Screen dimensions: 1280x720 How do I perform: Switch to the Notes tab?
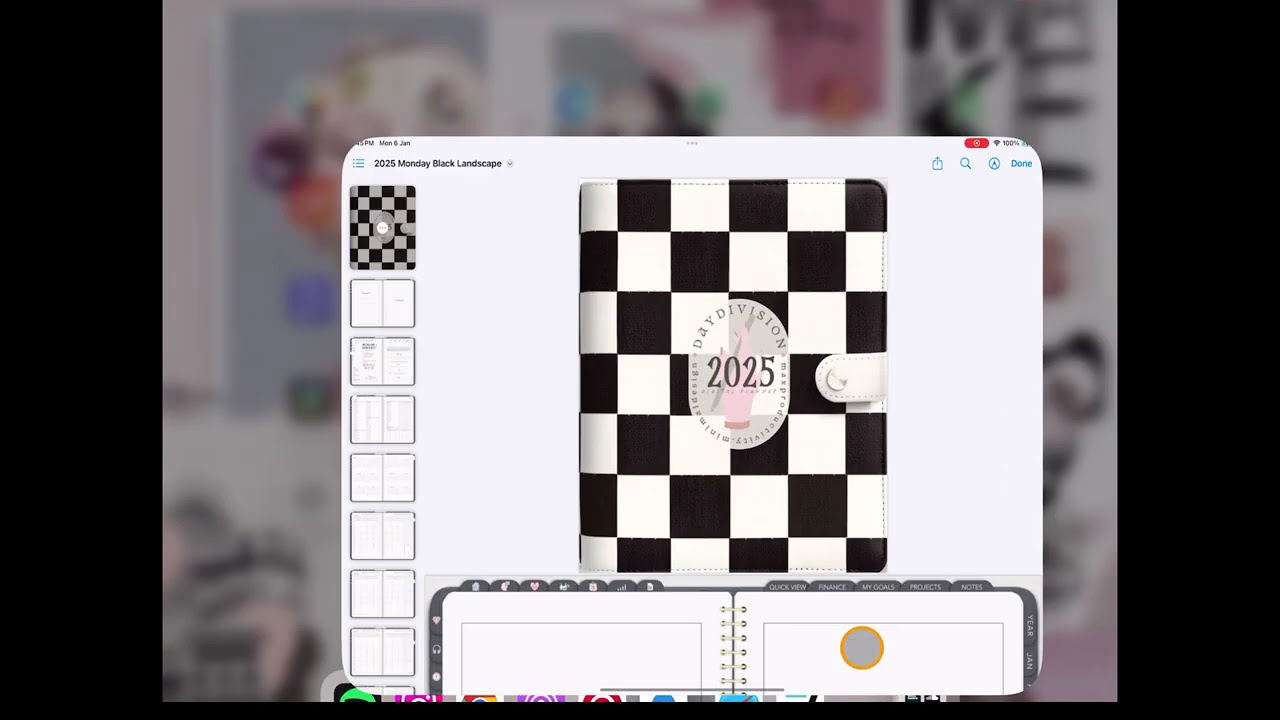click(971, 587)
